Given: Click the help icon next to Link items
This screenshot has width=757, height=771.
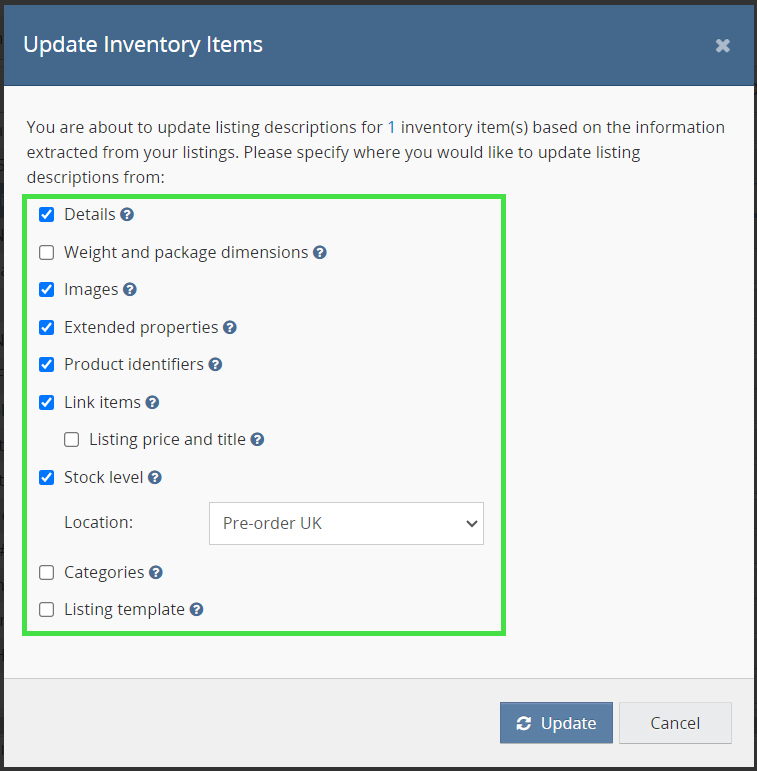Looking at the screenshot, I should coord(152,403).
